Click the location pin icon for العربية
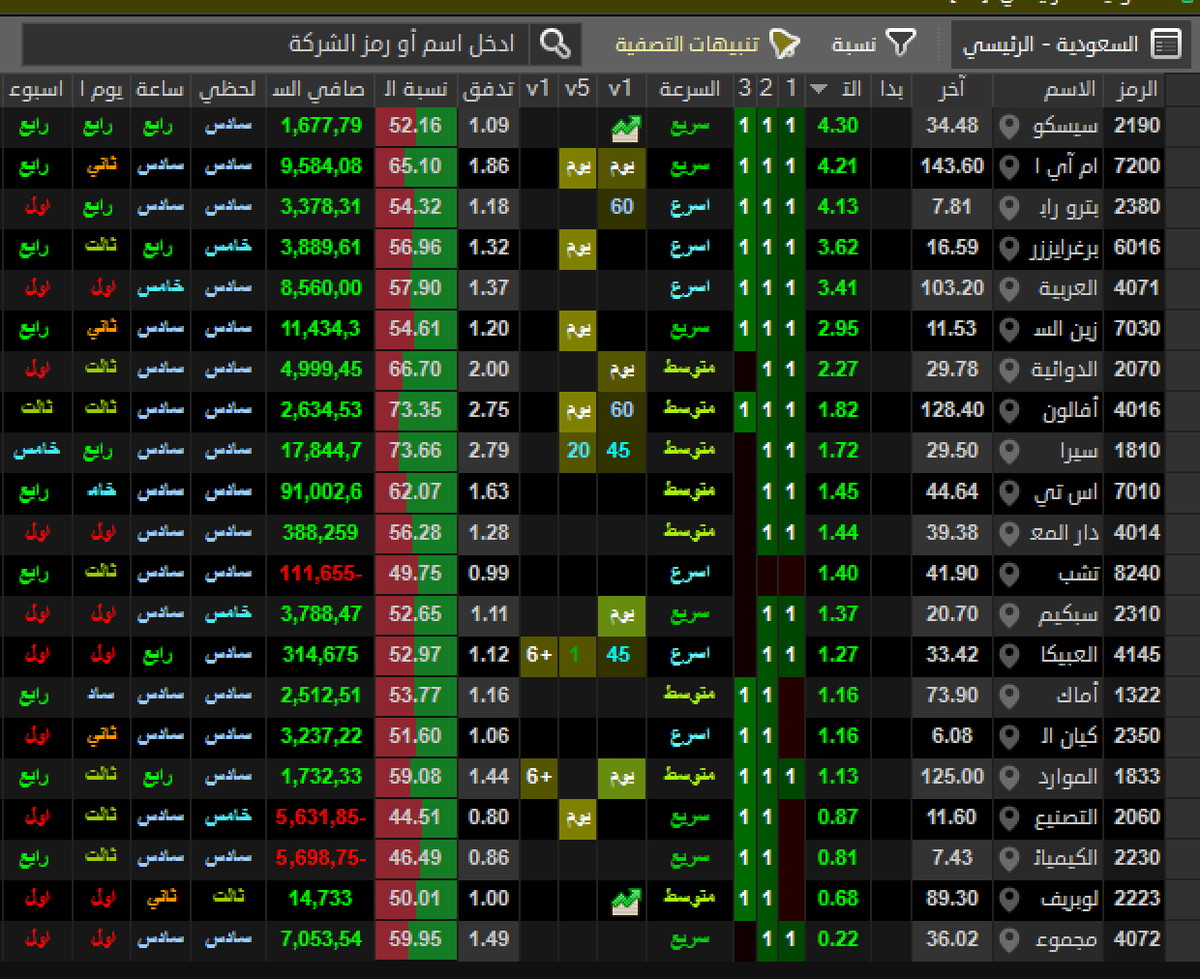 [1009, 288]
